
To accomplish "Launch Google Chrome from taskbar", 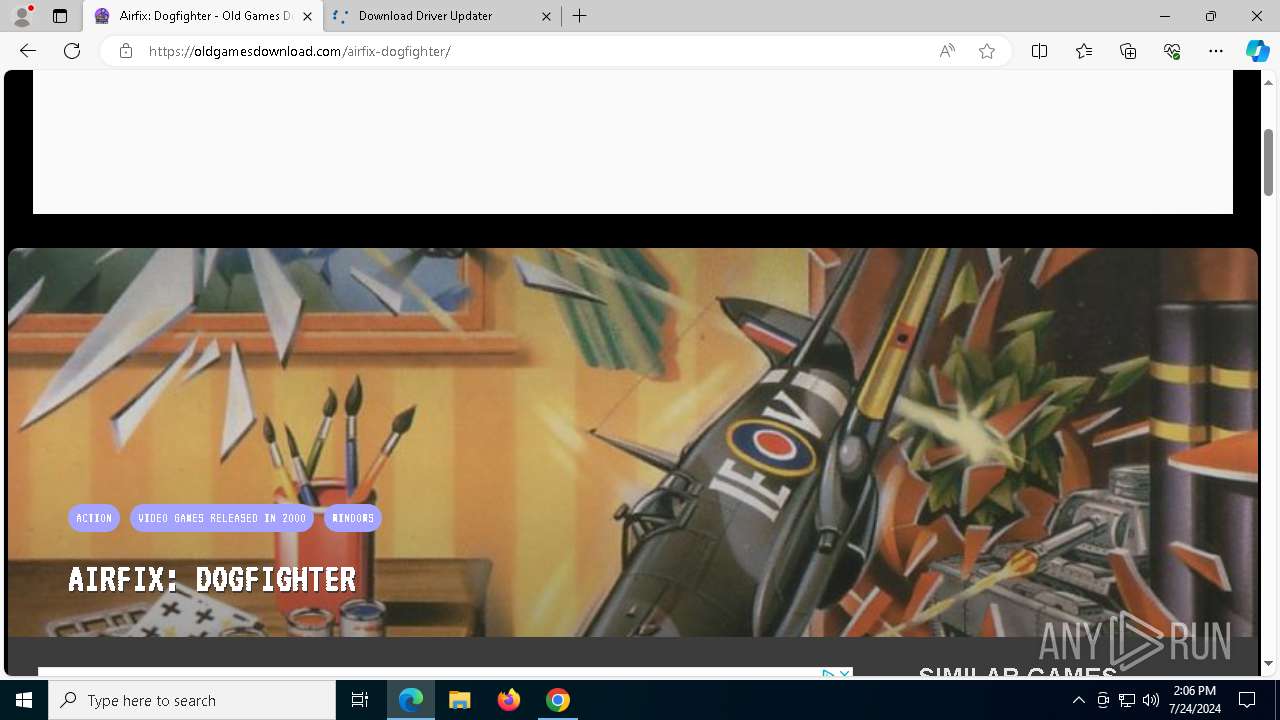I will 558,700.
